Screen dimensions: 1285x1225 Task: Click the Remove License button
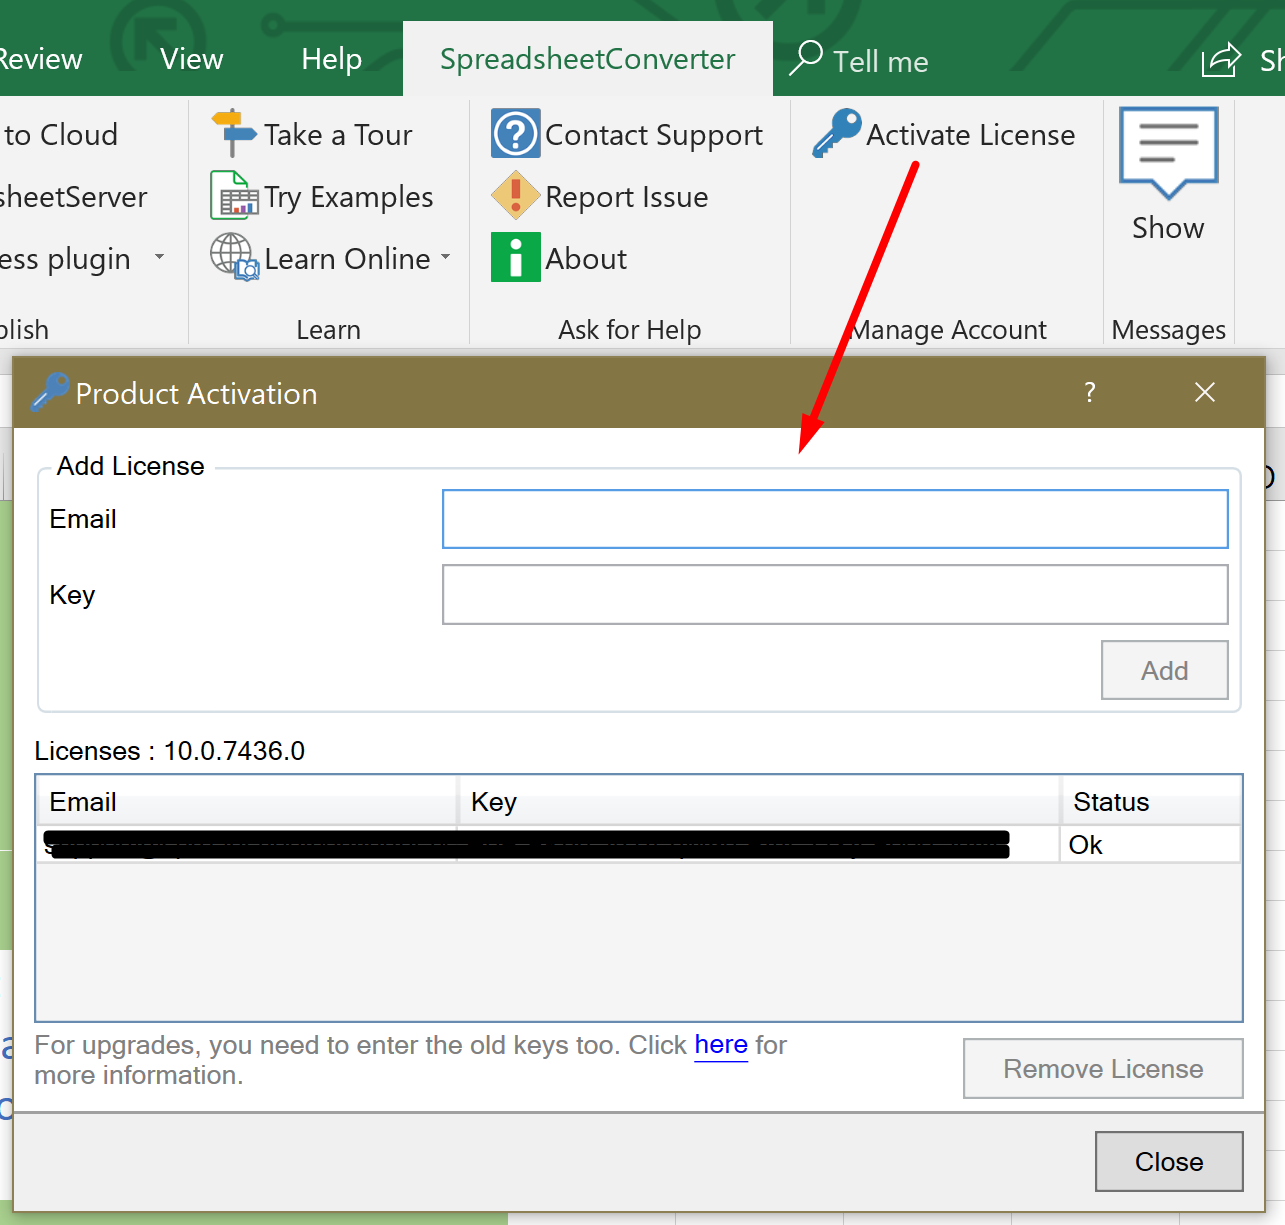point(1103,1068)
